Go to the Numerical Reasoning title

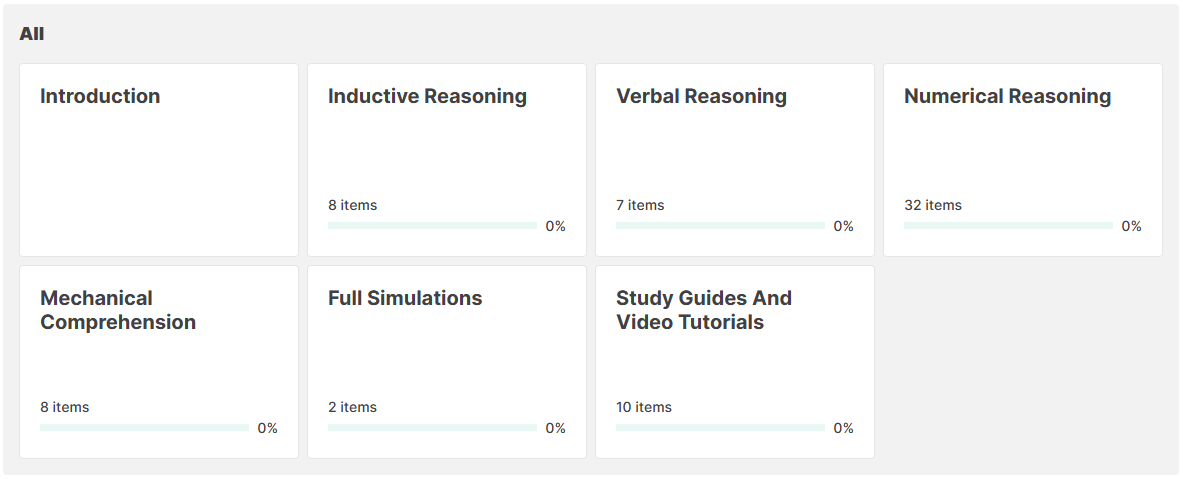coord(1007,97)
